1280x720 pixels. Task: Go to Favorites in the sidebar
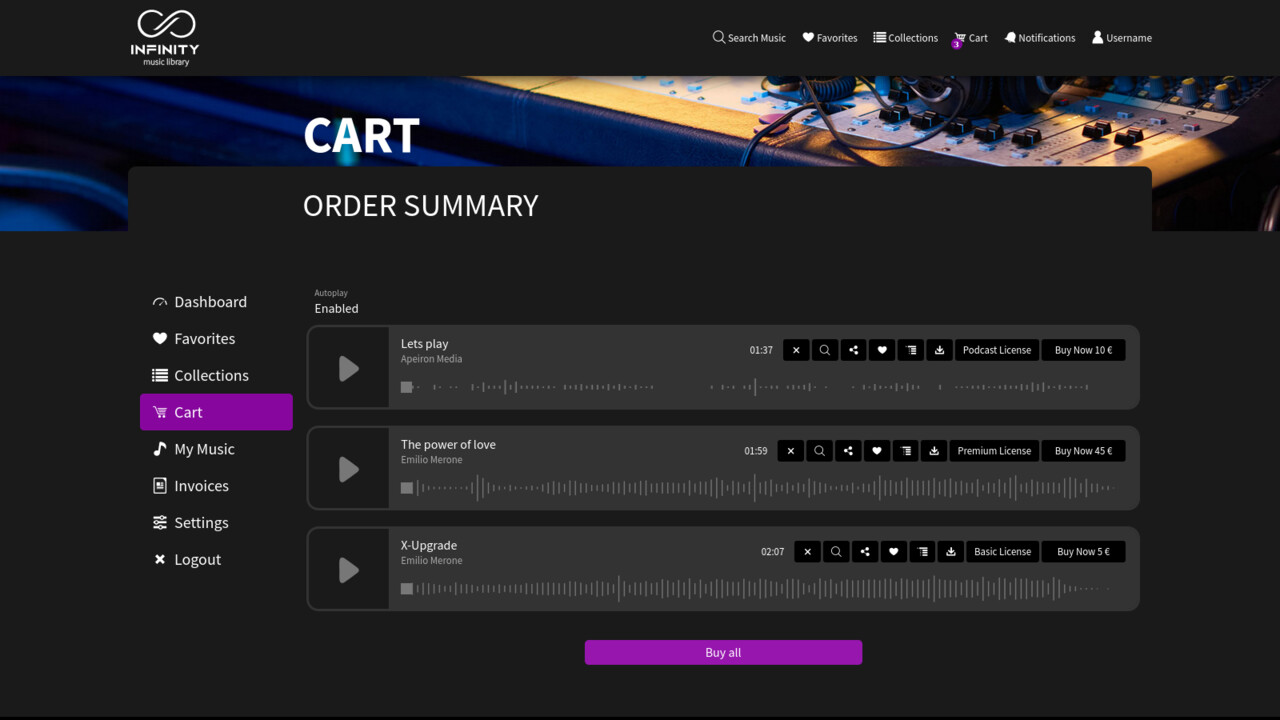216,339
